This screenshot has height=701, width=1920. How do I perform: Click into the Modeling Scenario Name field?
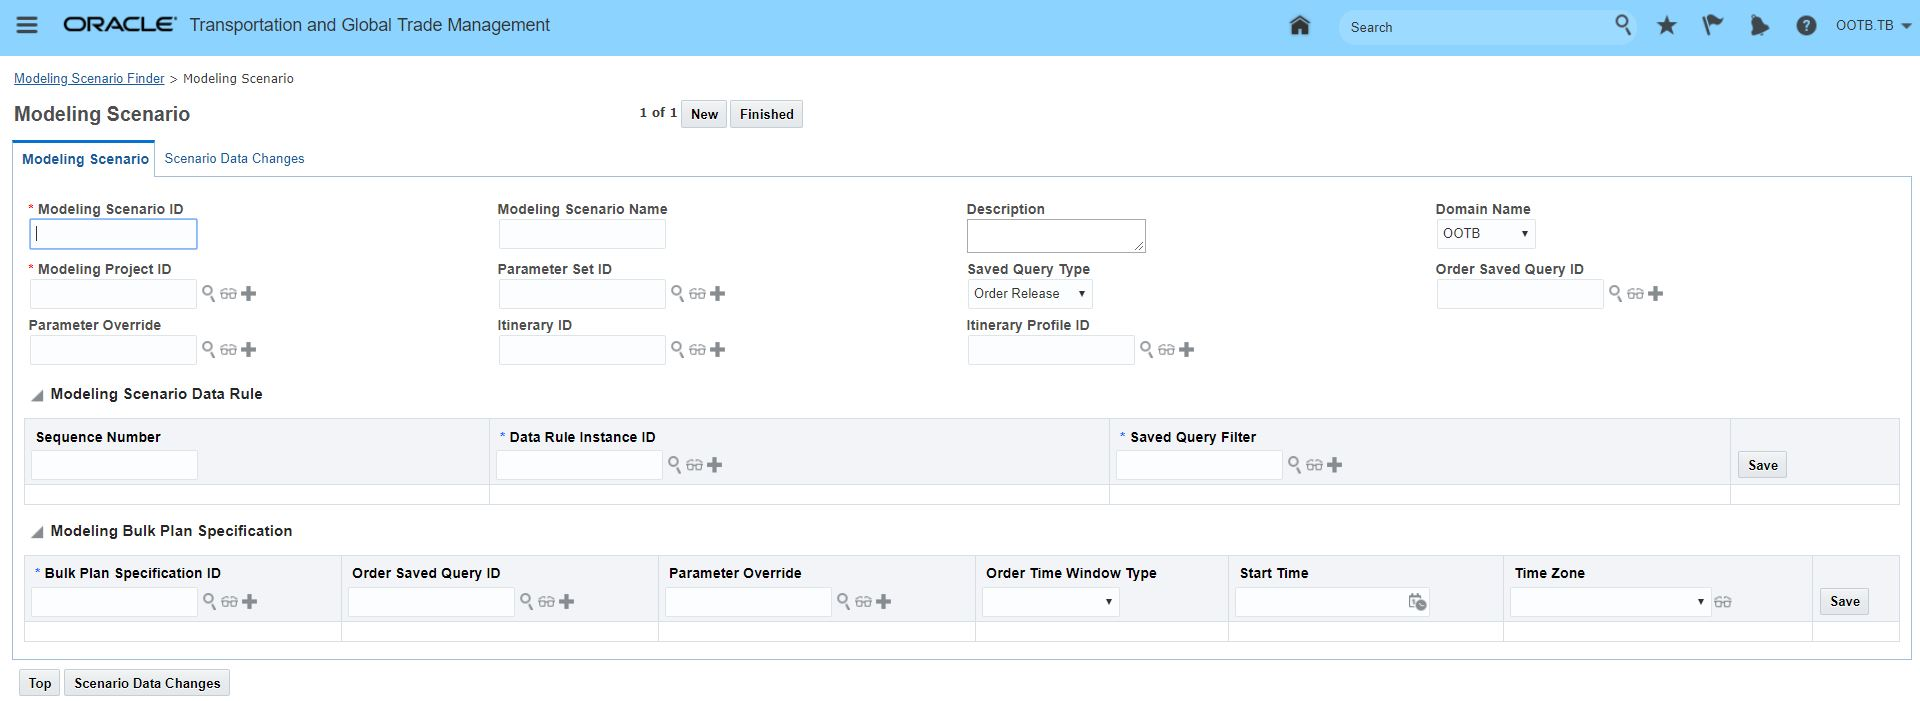click(x=582, y=234)
